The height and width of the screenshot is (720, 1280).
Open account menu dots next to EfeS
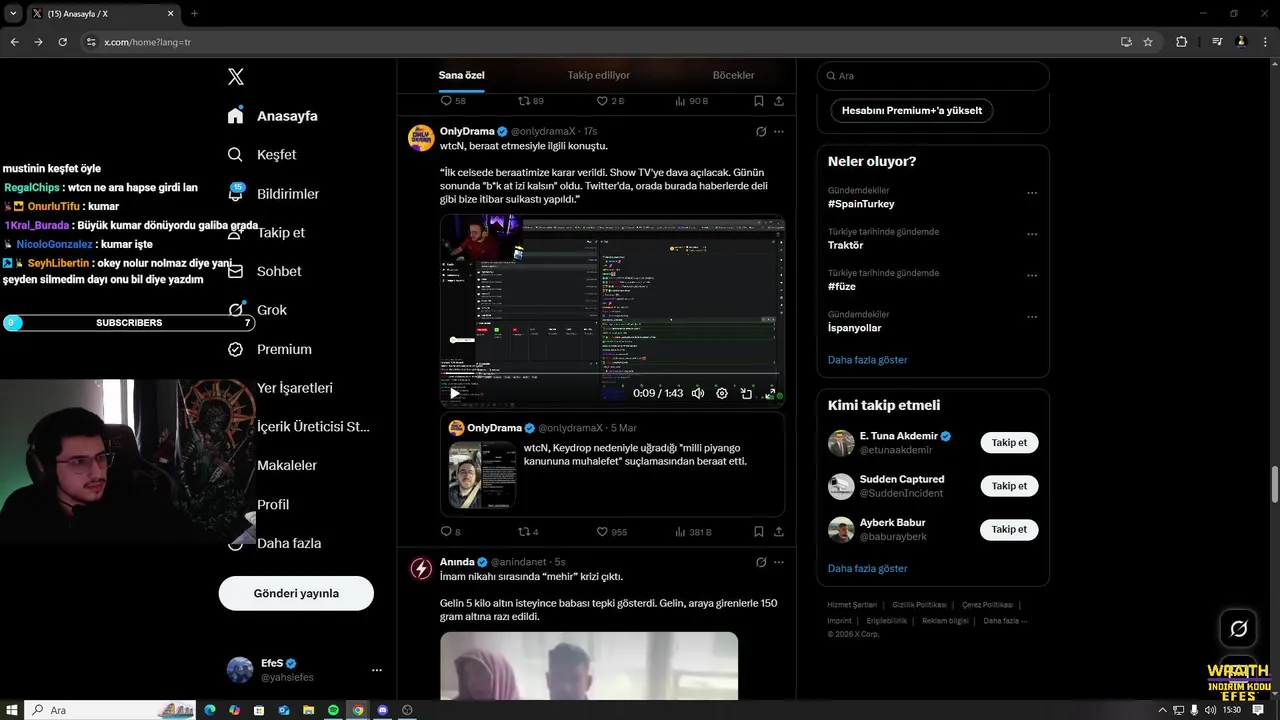tap(377, 670)
